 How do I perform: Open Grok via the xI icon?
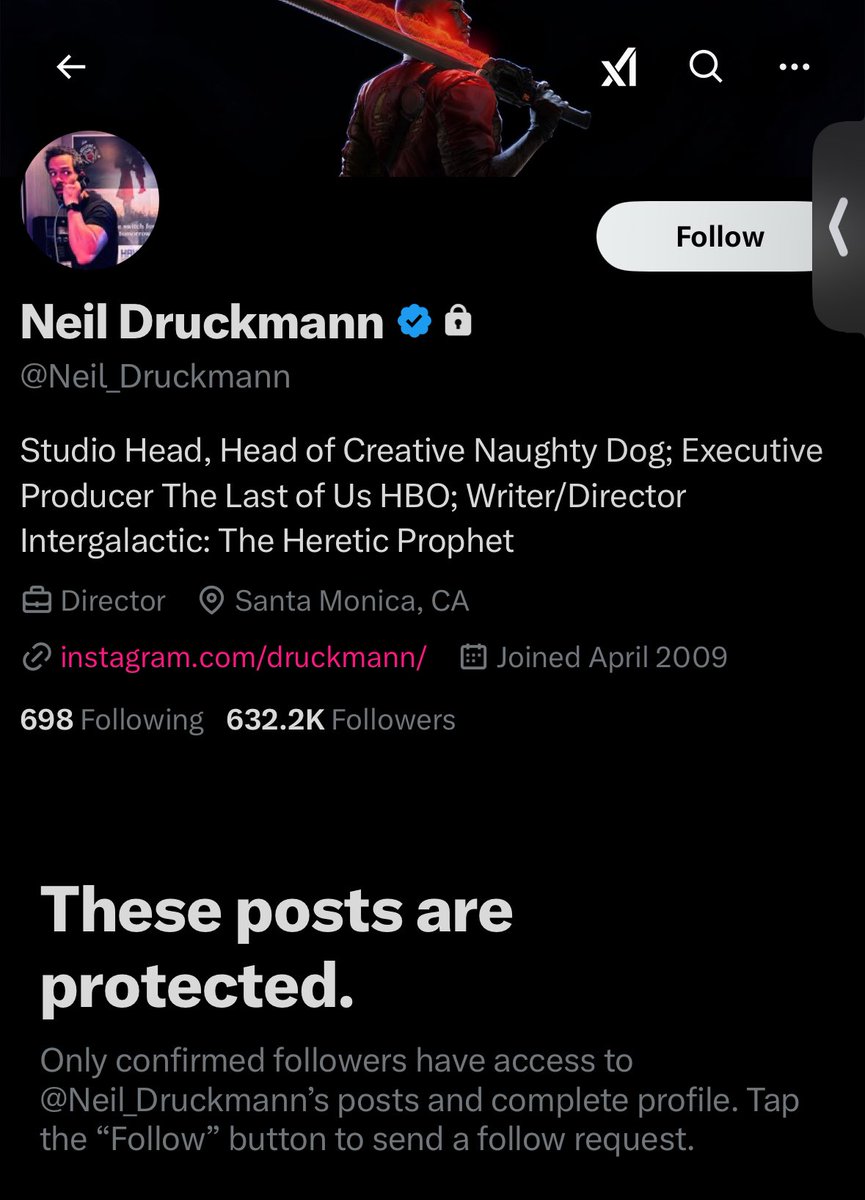pyautogui.click(x=619, y=68)
